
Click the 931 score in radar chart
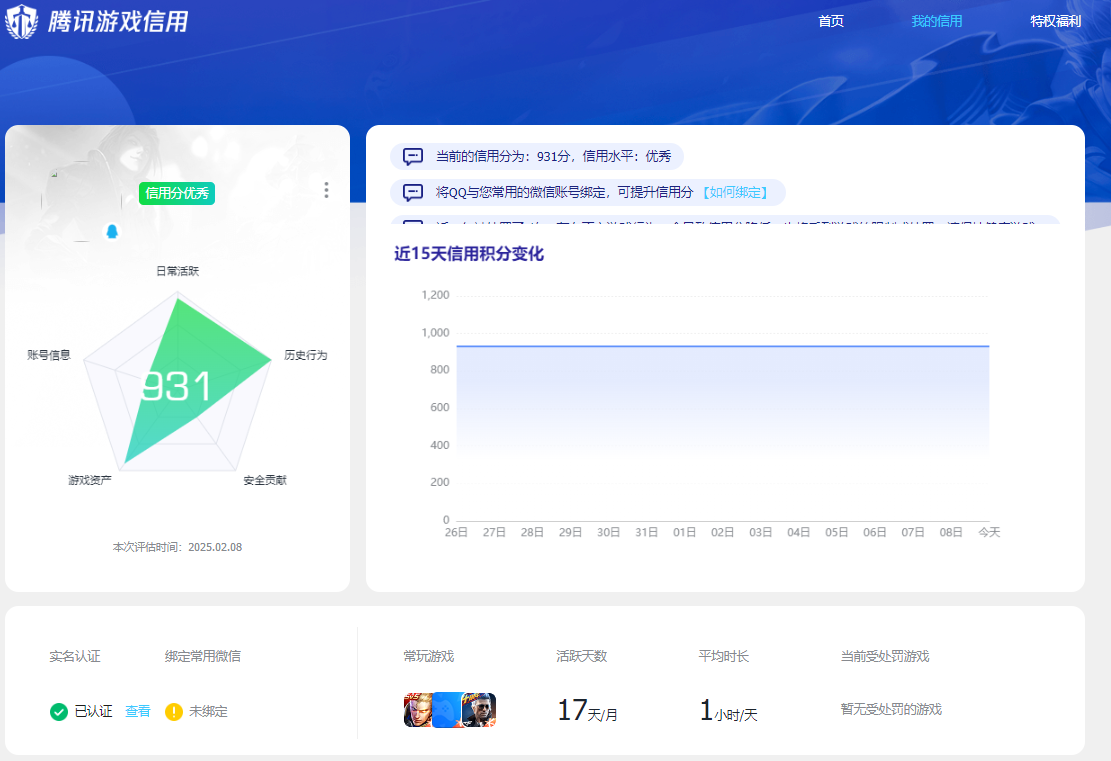tap(176, 387)
